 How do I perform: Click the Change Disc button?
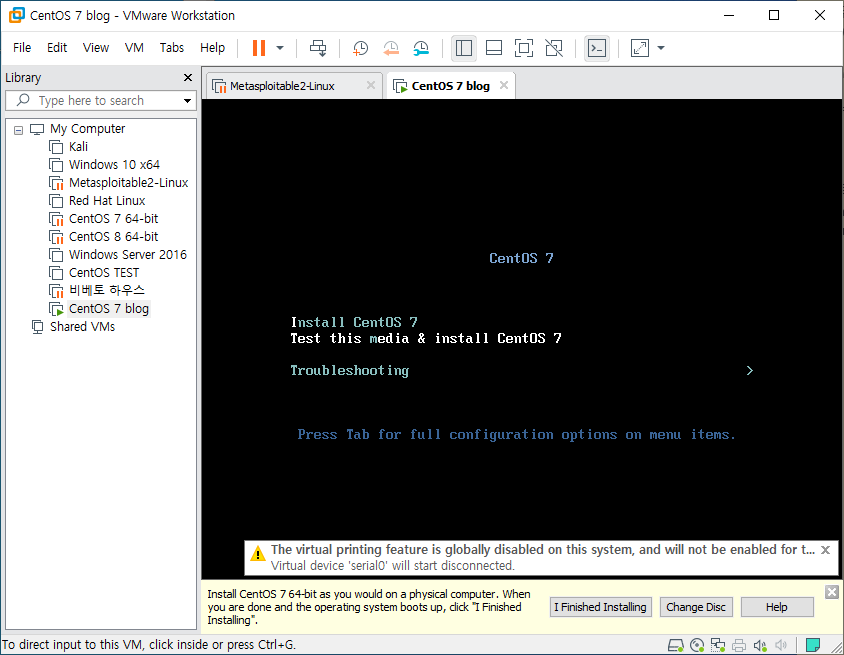point(696,607)
